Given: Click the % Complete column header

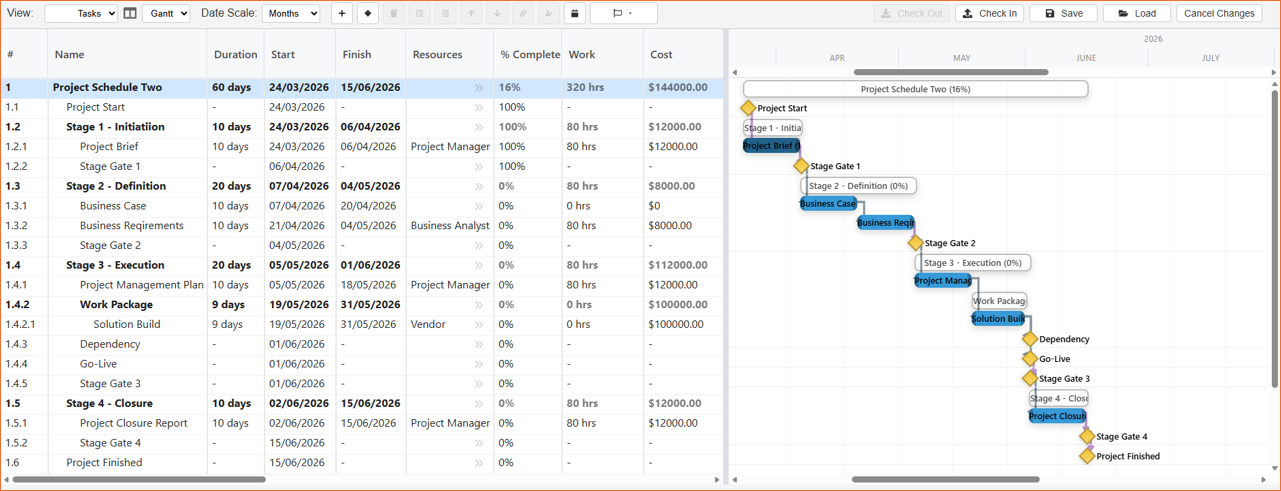Looking at the screenshot, I should [530, 55].
